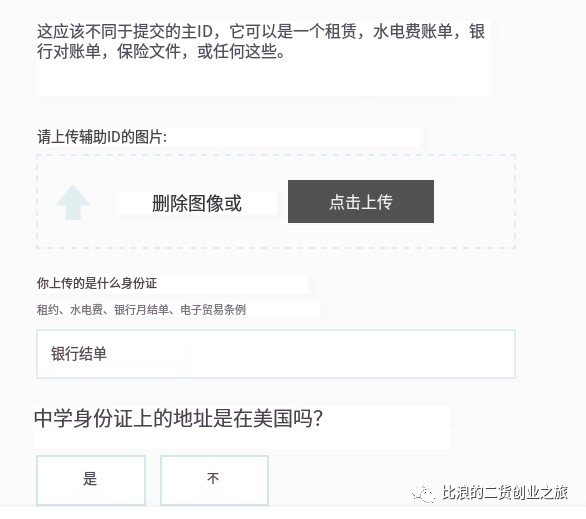586x519 pixels.
Task: Click empty right side of ID type field
Action: pos(351,354)
